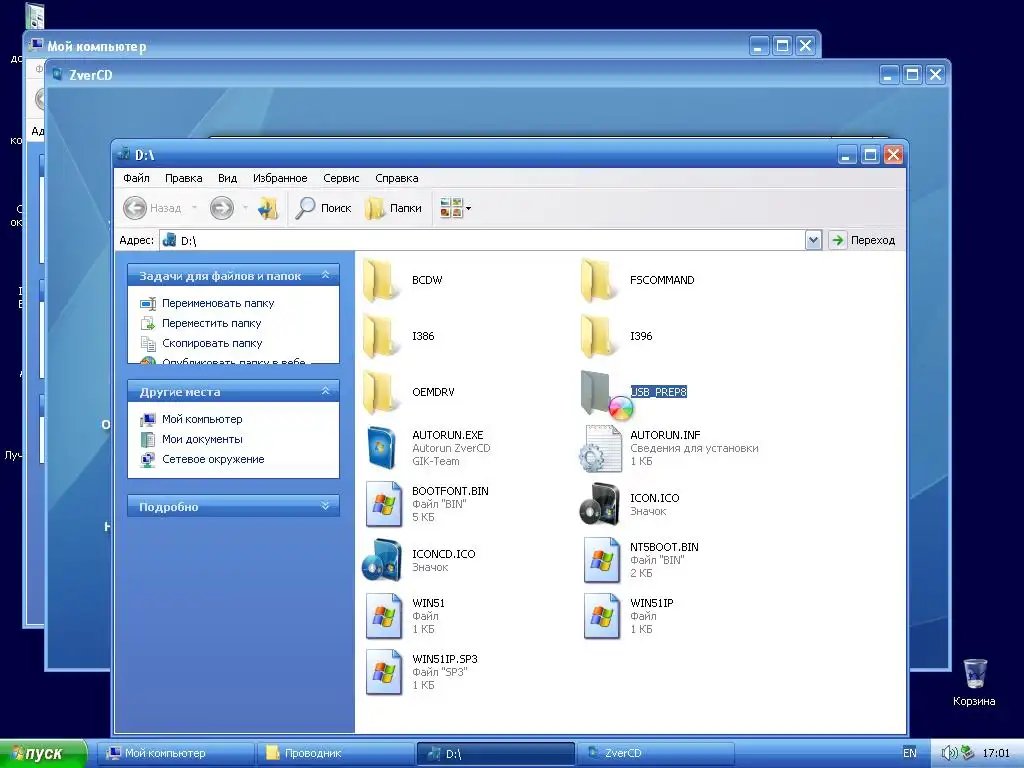1024x768 pixels.
Task: Click the address field showing D:\
Action: click(482, 240)
